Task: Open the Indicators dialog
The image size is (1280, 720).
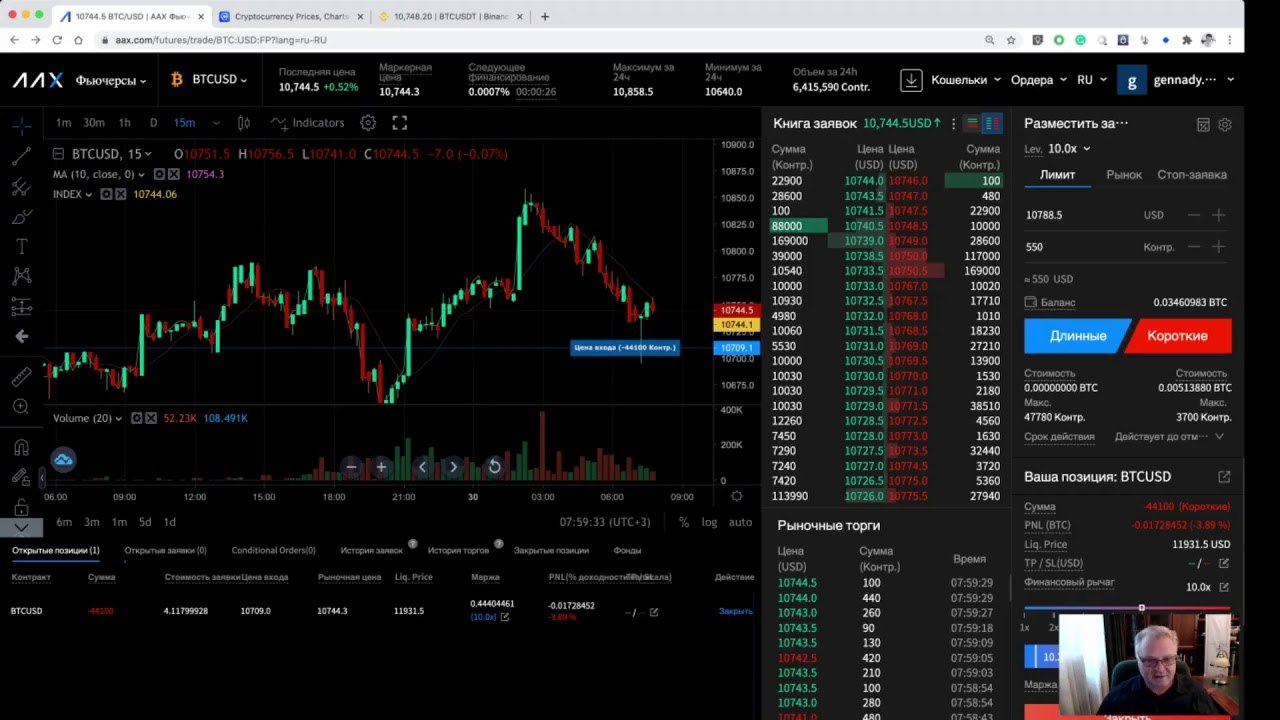Action: [308, 123]
